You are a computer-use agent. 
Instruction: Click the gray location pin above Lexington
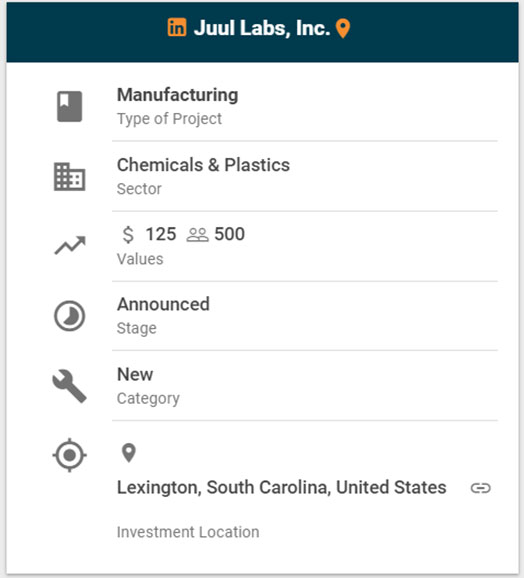click(x=129, y=453)
